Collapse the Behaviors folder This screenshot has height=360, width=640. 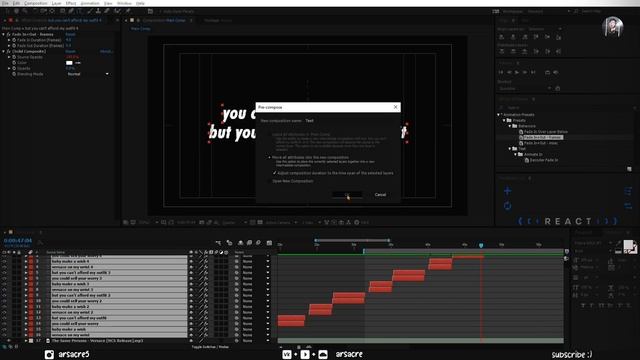tap(510, 126)
